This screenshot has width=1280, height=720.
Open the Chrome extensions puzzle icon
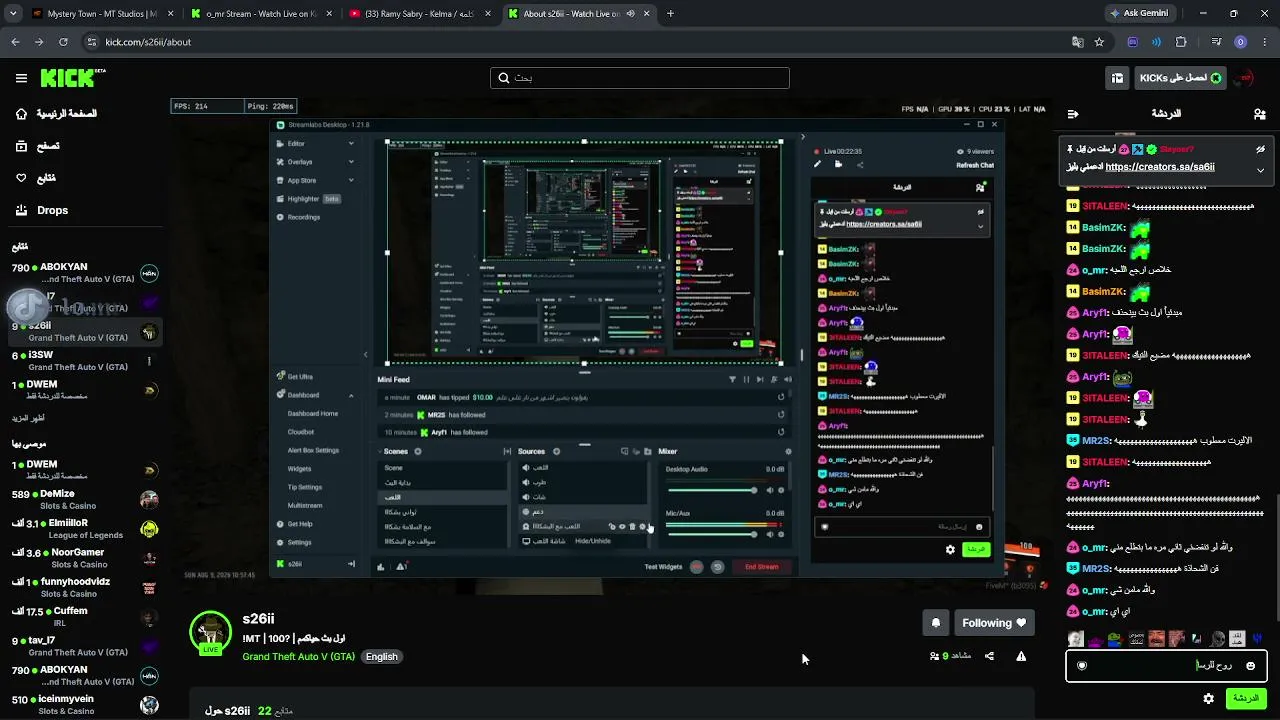(x=1181, y=42)
